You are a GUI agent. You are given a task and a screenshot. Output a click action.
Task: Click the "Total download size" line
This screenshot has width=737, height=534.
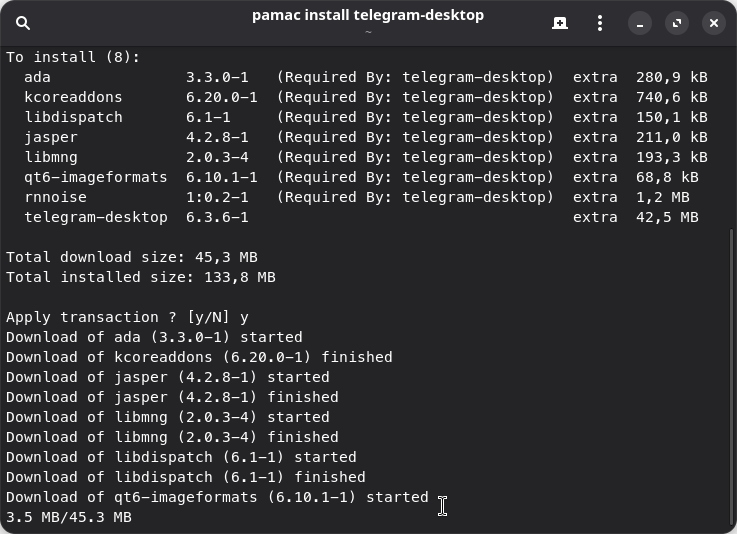pyautogui.click(x=131, y=257)
